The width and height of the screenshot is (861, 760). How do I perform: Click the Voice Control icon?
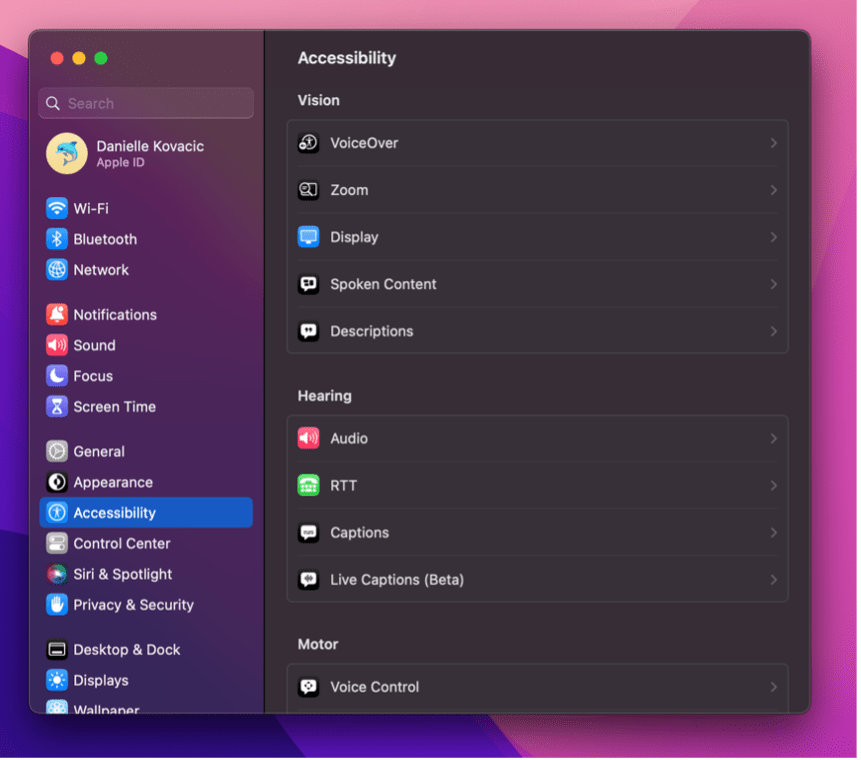308,687
